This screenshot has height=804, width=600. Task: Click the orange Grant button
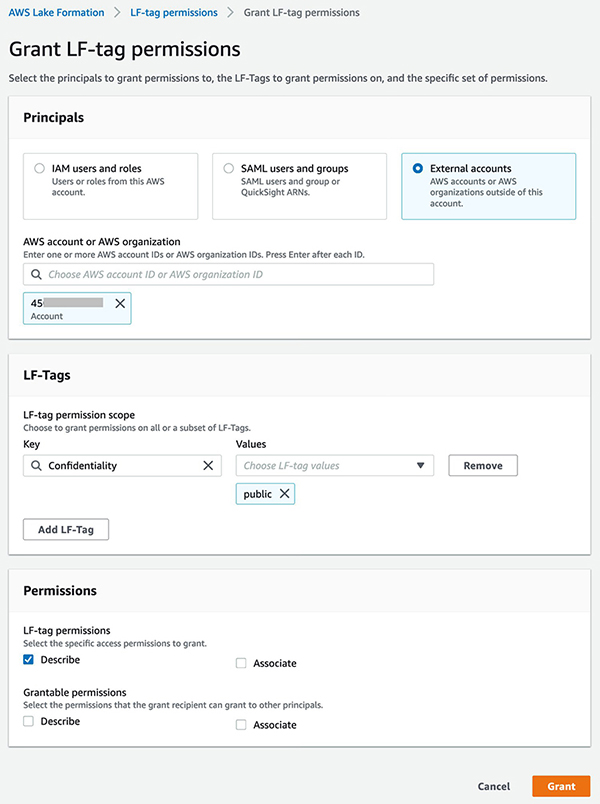pyautogui.click(x=561, y=786)
